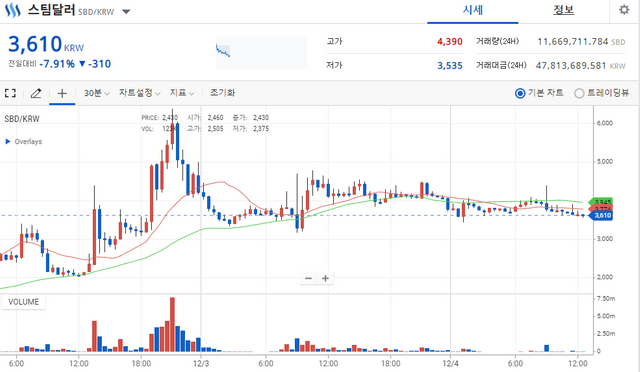Click the 초기화 reset button

[222, 93]
